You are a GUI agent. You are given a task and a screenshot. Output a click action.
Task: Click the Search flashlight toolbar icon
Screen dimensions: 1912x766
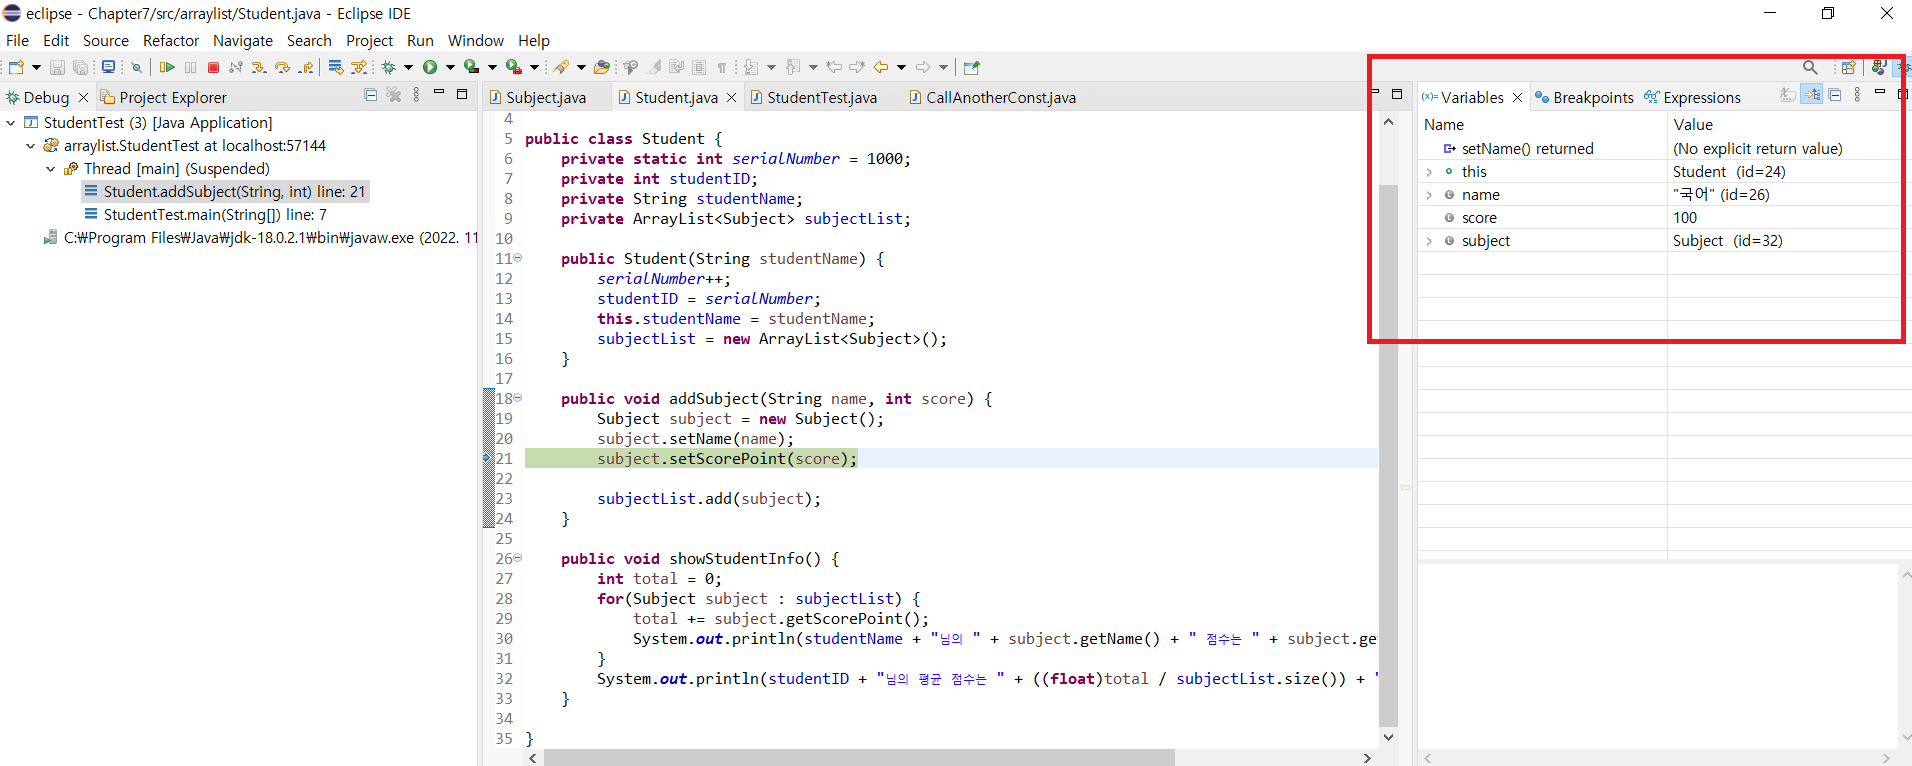561,67
